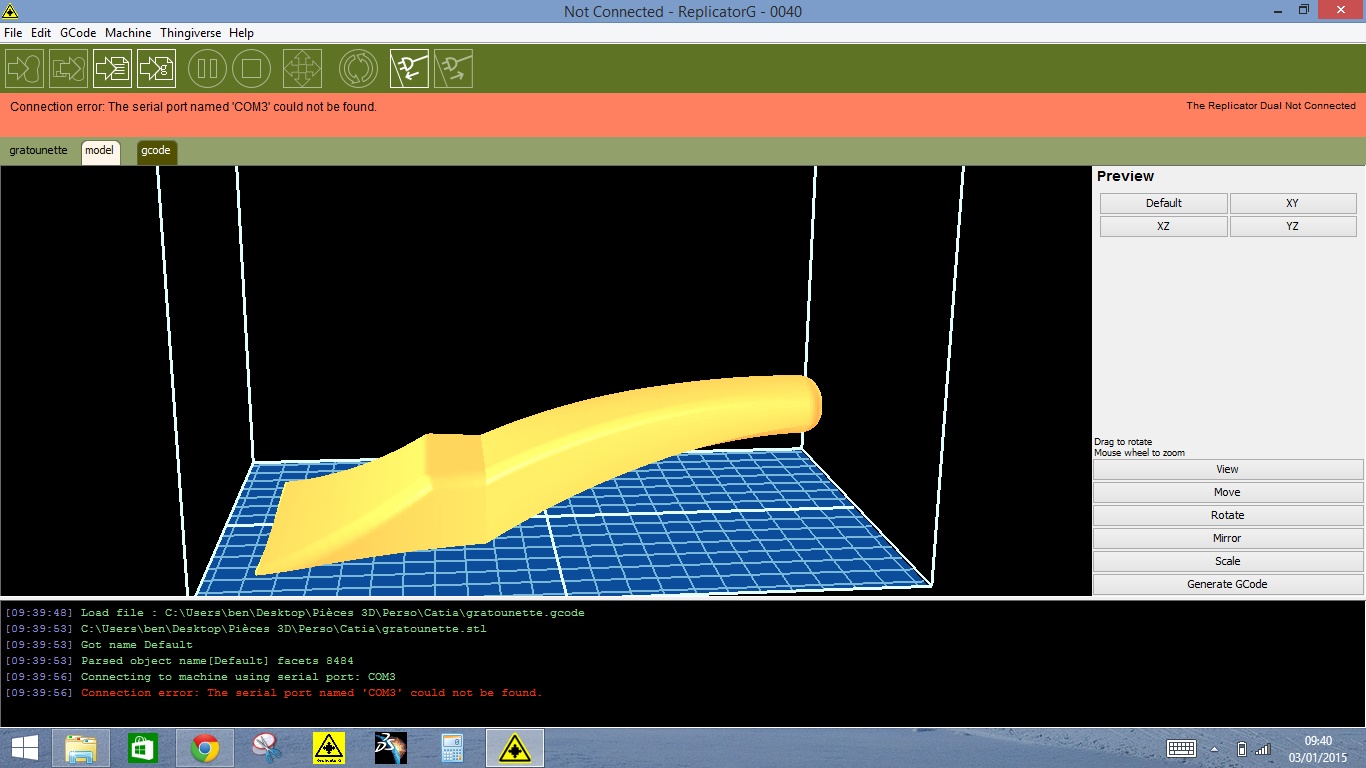Open the touch keyboard from the system tray
Viewport: 1366px width, 768px height.
[x=1182, y=749]
